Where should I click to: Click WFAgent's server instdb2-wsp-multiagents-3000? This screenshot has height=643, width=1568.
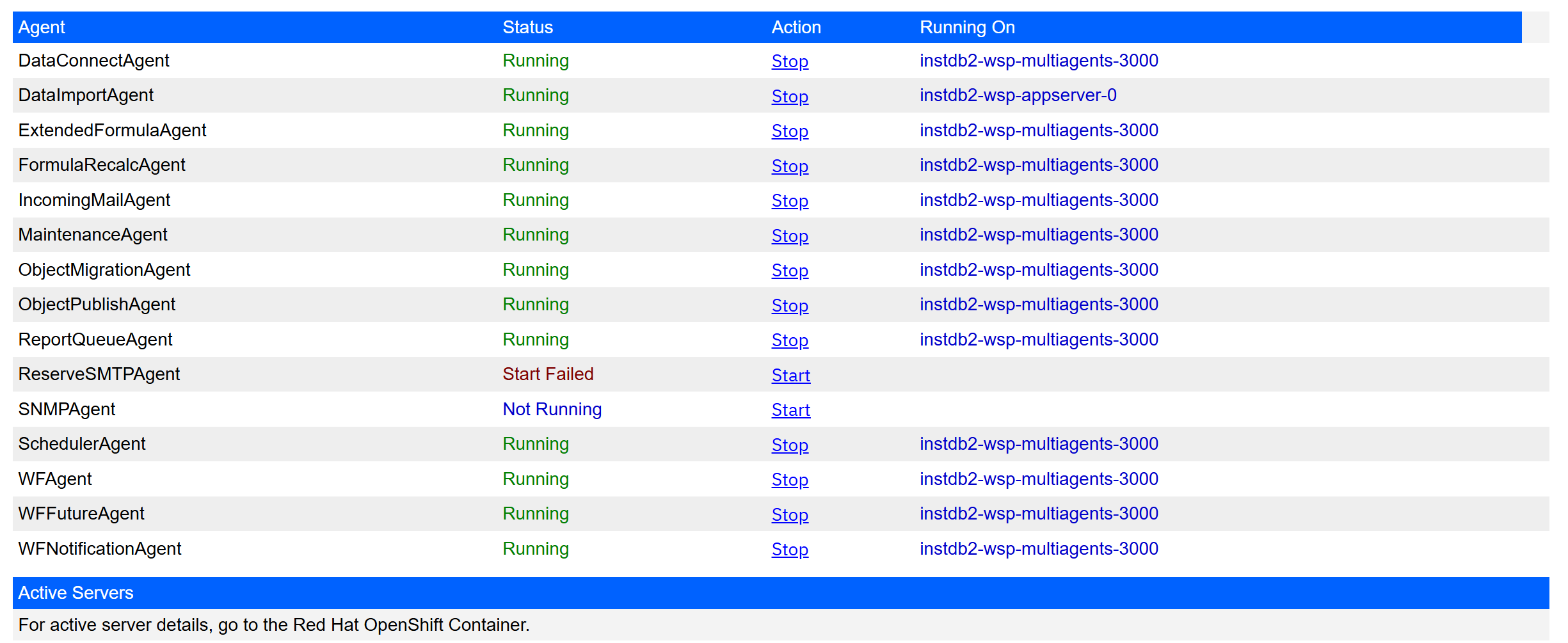tap(1039, 479)
